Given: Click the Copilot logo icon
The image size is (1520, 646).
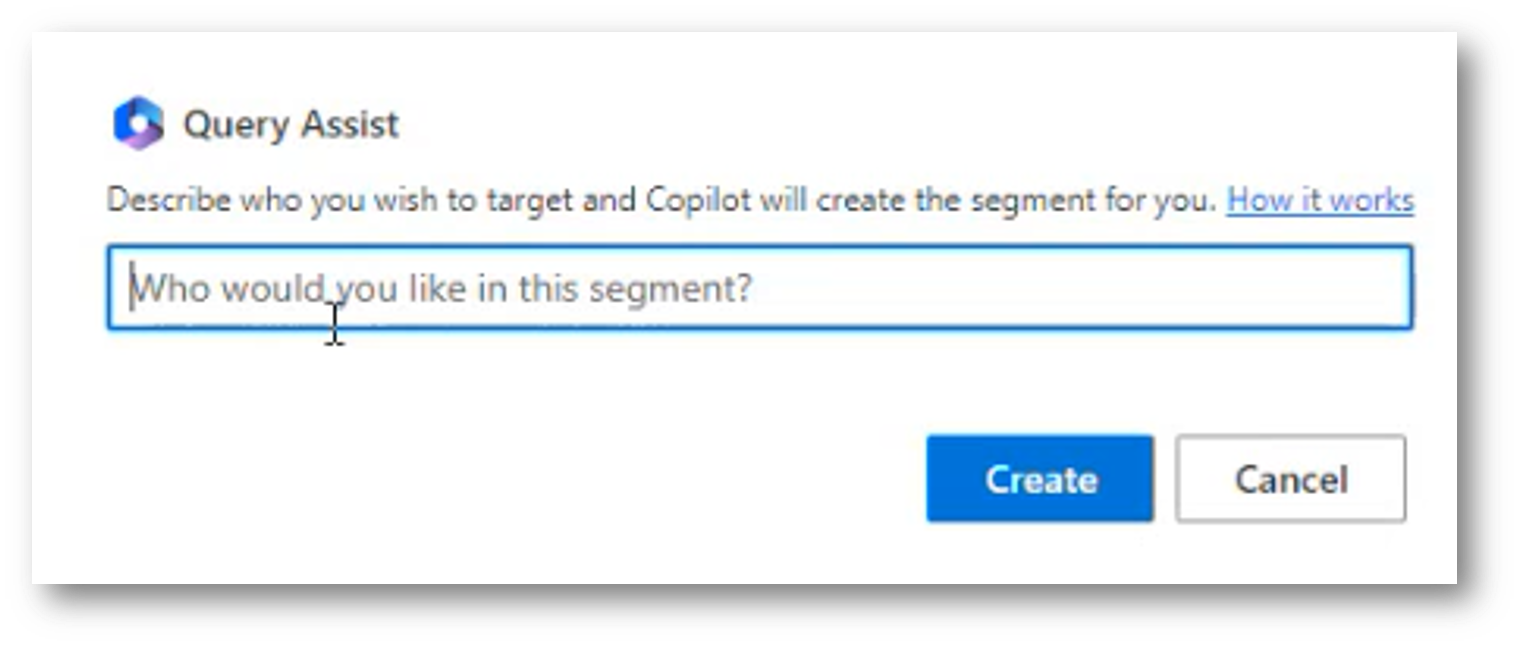Looking at the screenshot, I should coord(138,124).
